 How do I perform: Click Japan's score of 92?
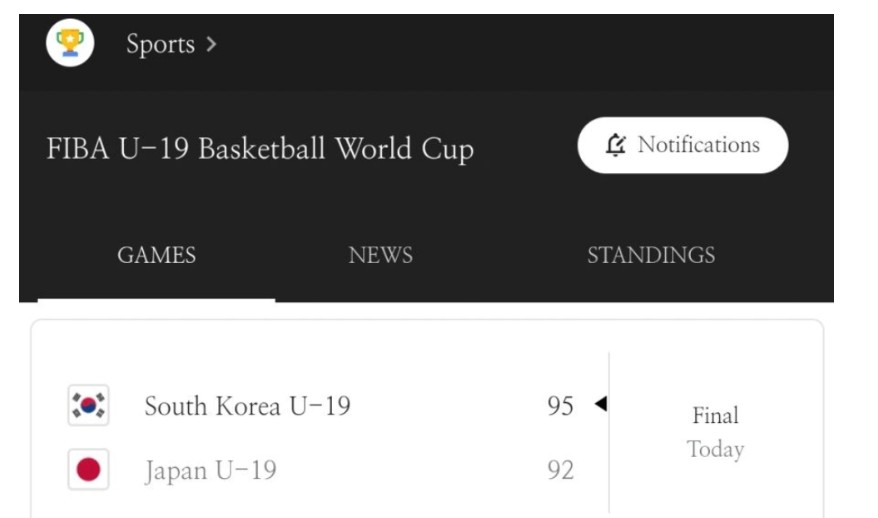pos(560,470)
